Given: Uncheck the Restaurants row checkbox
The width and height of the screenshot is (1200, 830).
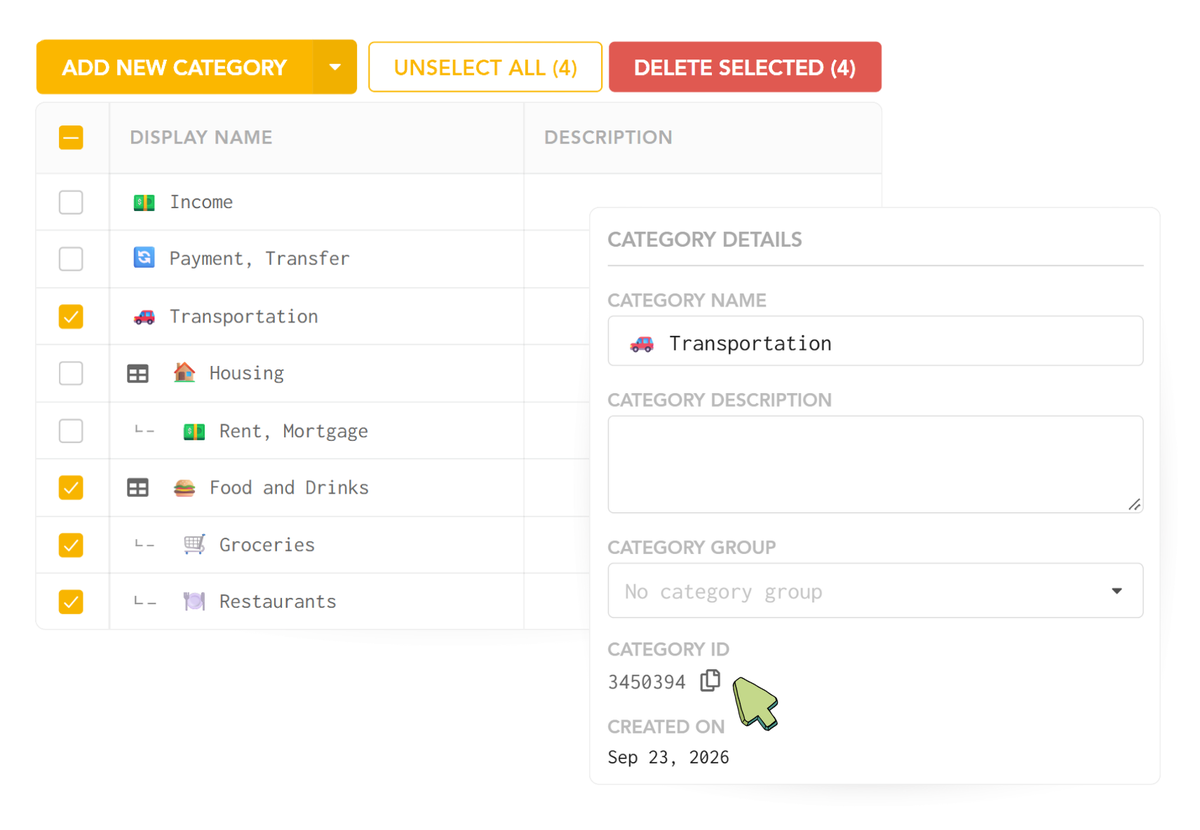Looking at the screenshot, I should [x=71, y=602].
